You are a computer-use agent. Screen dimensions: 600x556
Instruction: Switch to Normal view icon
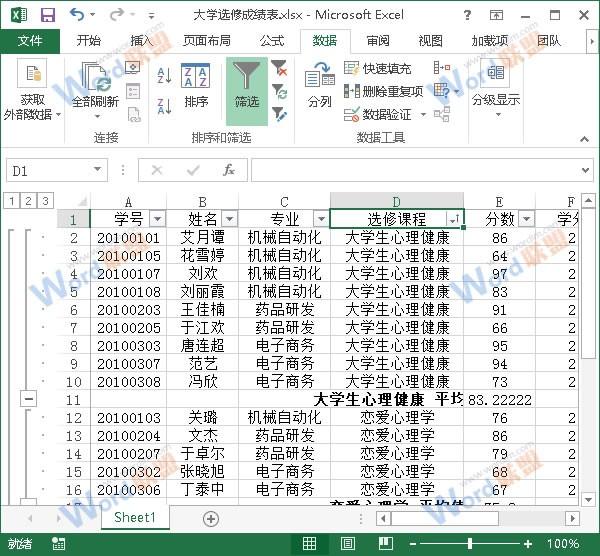309,543
